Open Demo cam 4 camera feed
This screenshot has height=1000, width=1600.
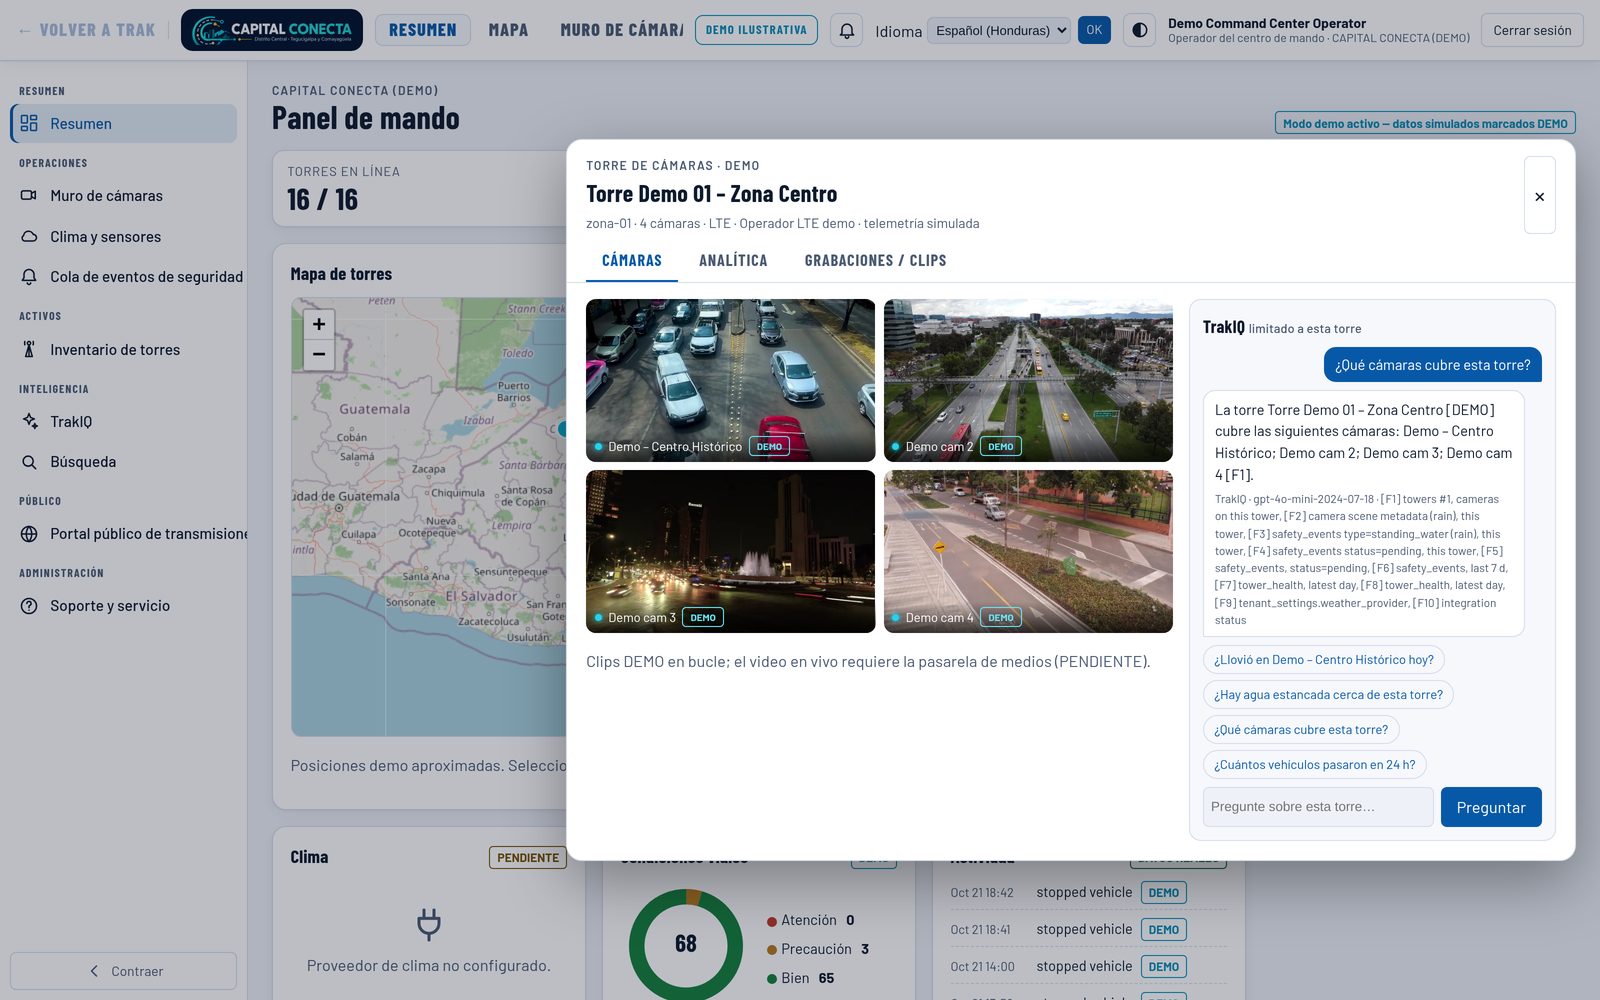coord(1028,551)
